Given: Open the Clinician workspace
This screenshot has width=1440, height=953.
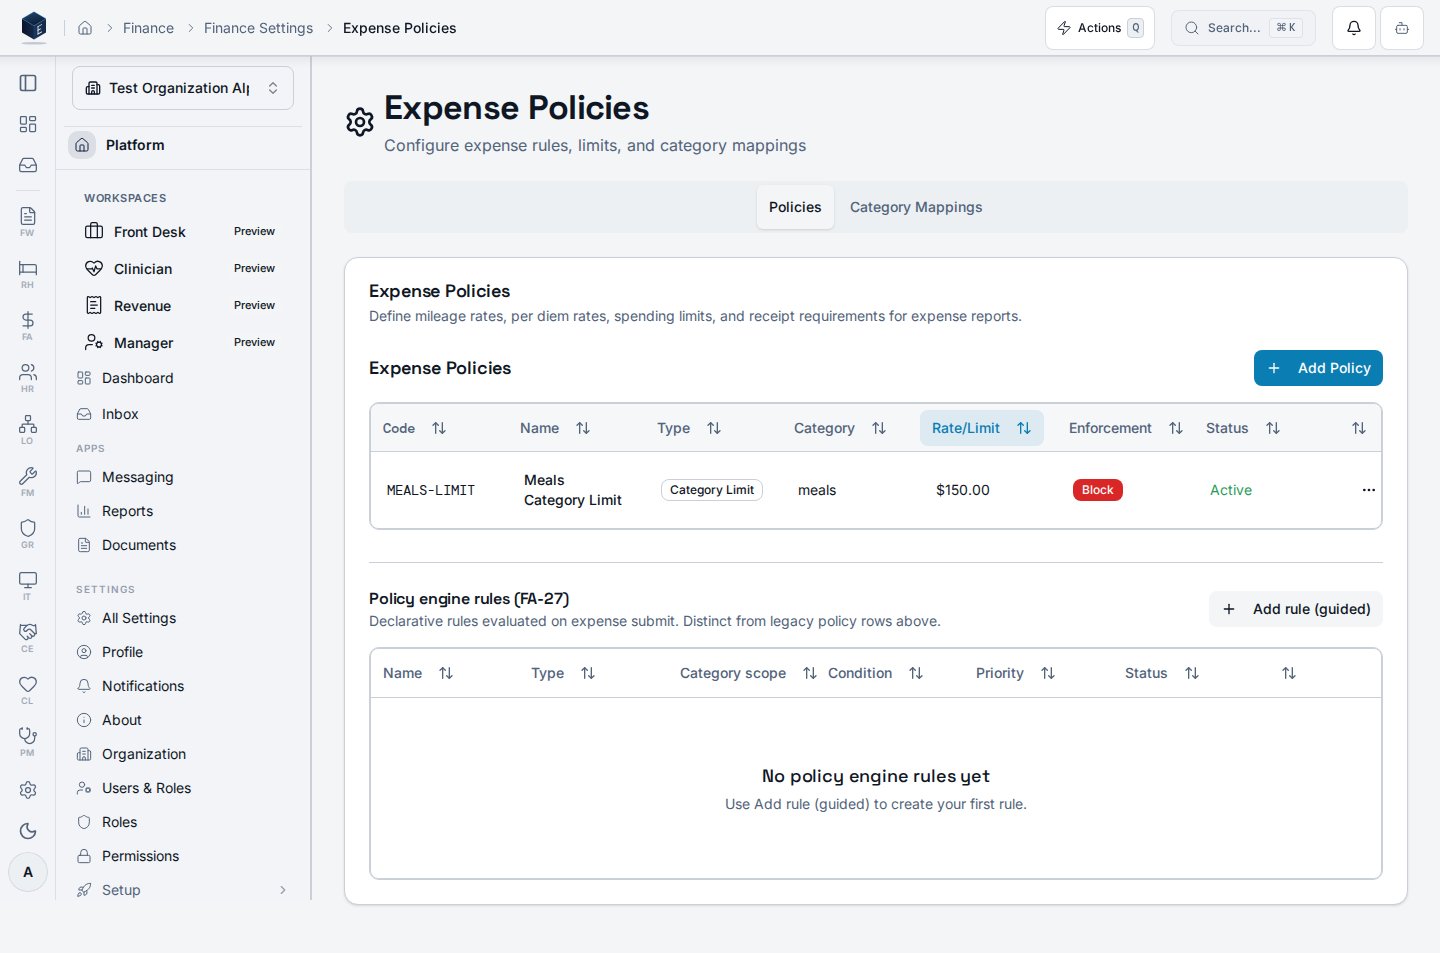Looking at the screenshot, I should 183,269.
